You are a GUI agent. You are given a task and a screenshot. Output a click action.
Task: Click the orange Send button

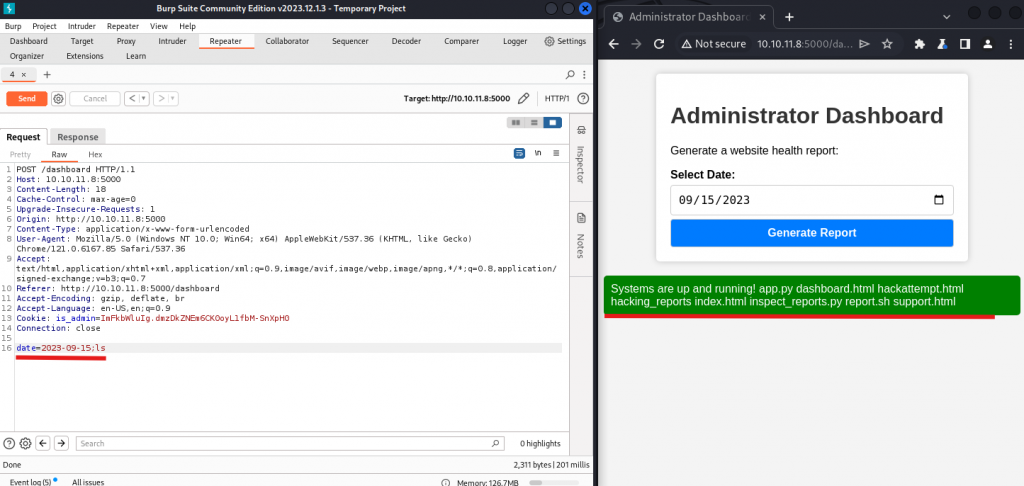pyautogui.click(x=27, y=99)
